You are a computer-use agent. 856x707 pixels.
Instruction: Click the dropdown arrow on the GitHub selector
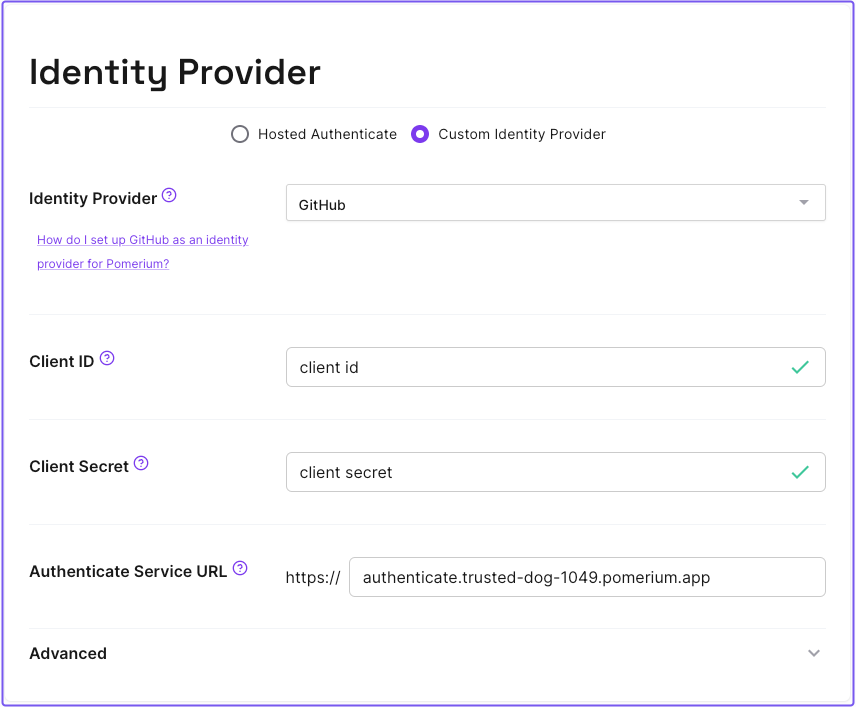pos(803,202)
